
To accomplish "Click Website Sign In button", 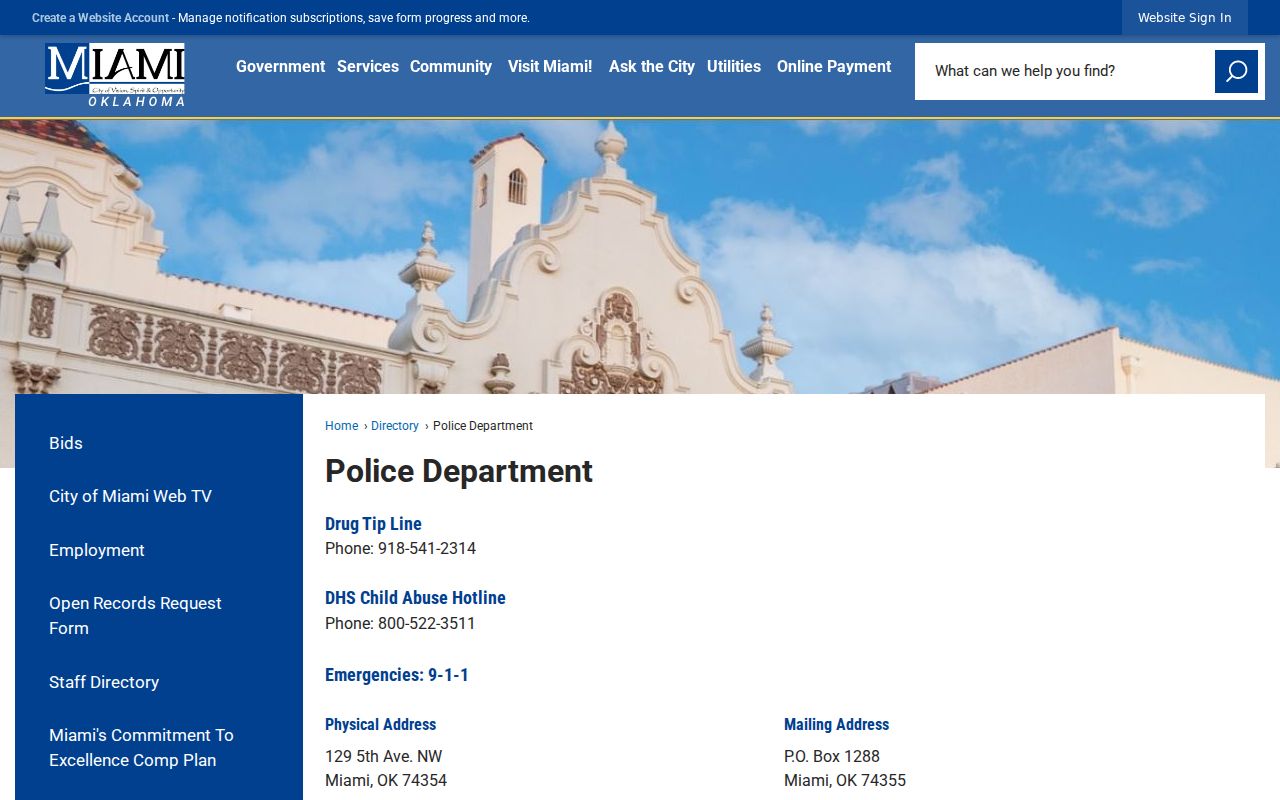I will (x=1185, y=18).
